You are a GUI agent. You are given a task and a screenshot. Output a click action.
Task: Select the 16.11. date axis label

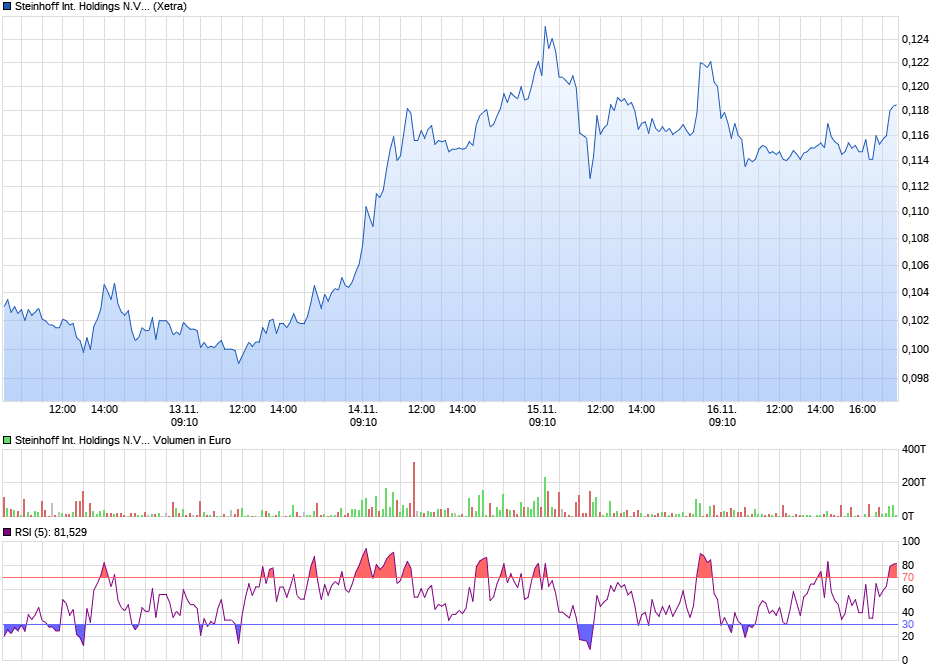(722, 408)
